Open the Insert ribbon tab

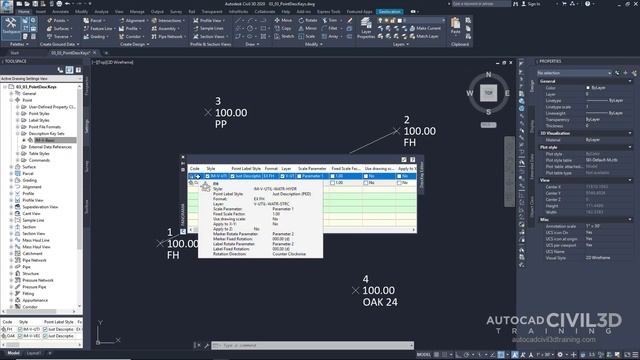(x=41, y=12)
